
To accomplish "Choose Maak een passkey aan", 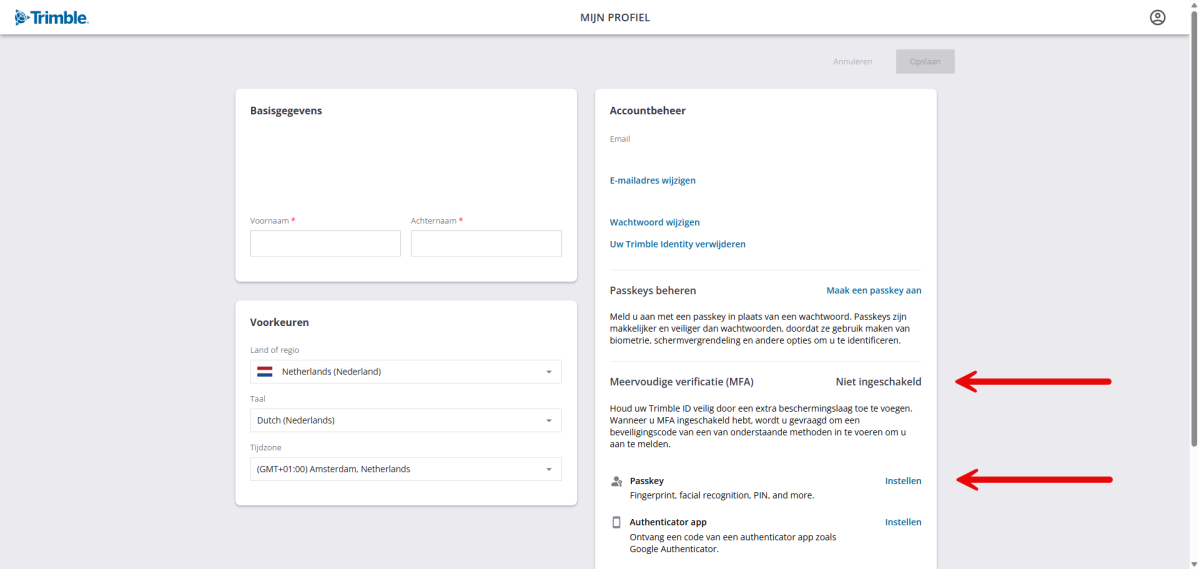I will pos(873,290).
